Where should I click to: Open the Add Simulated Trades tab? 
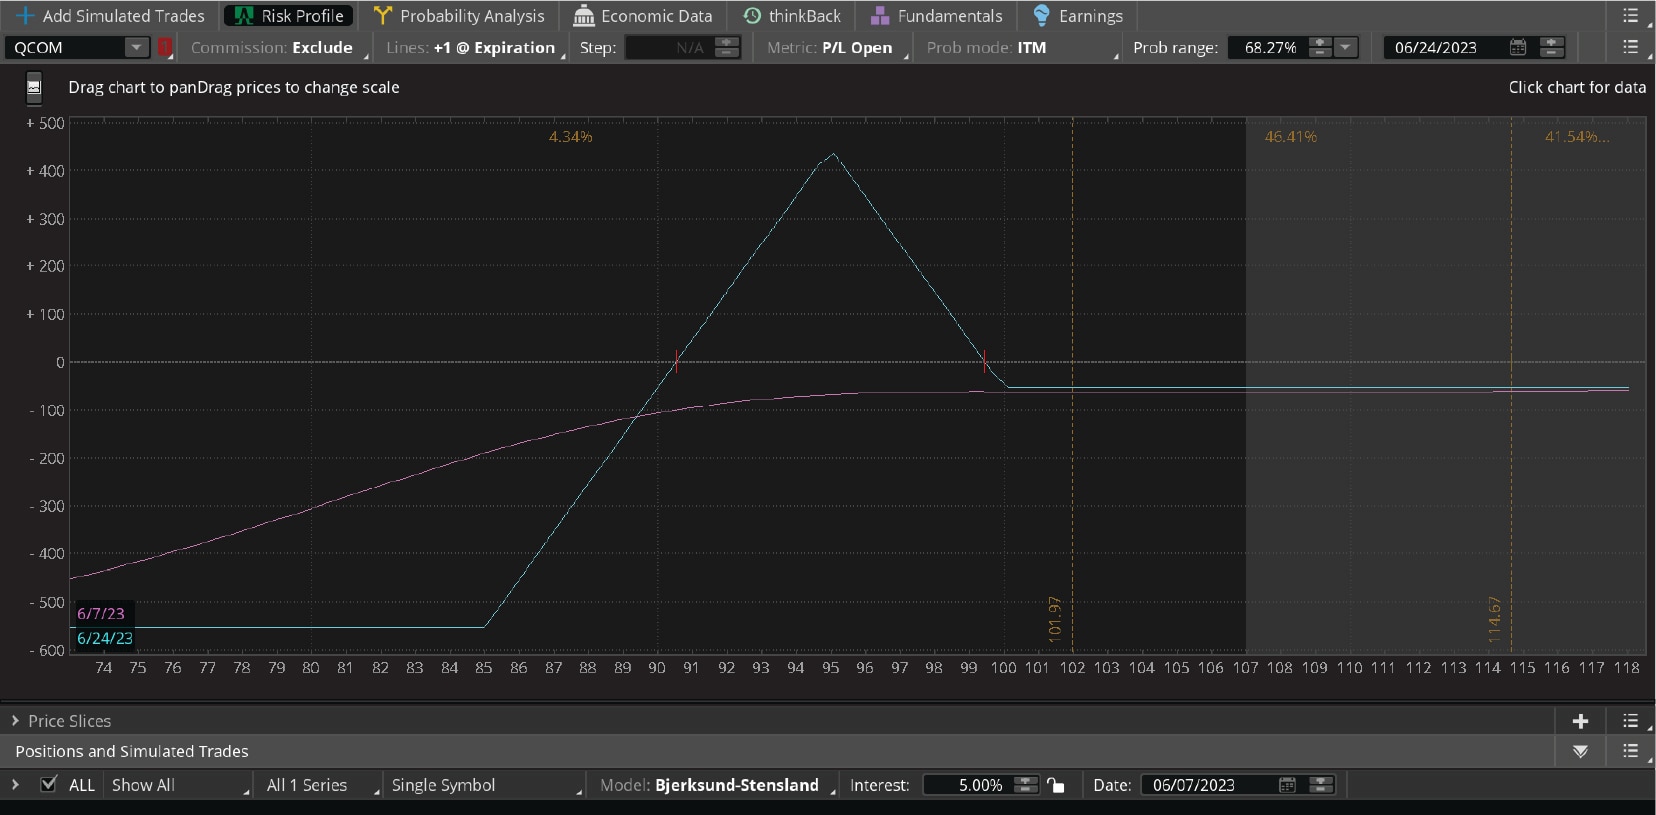click(x=111, y=16)
